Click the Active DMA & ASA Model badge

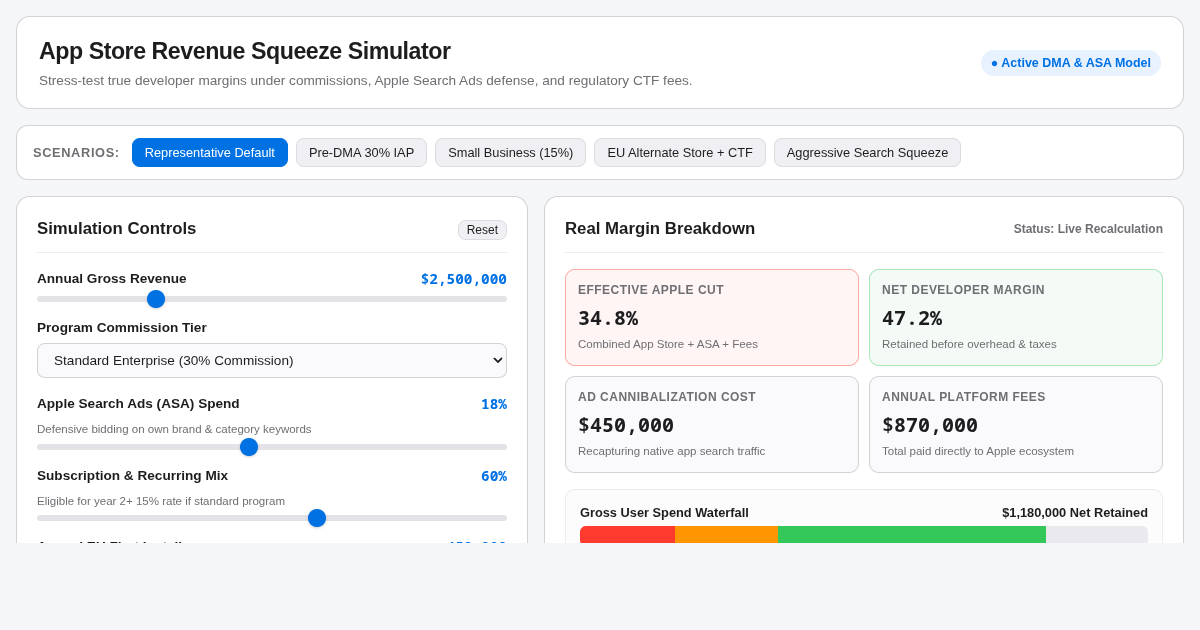(x=1071, y=63)
